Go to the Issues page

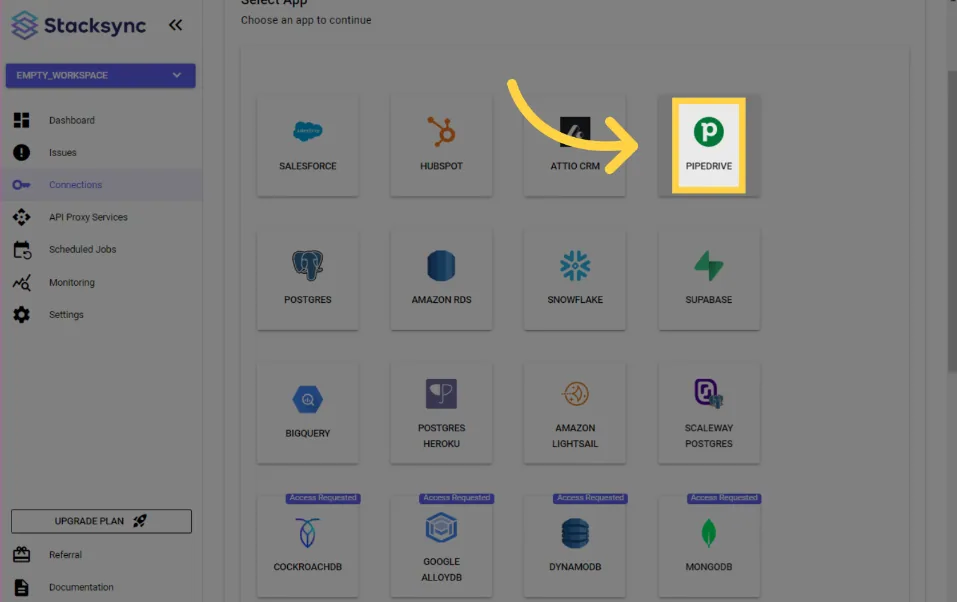[x=62, y=153]
